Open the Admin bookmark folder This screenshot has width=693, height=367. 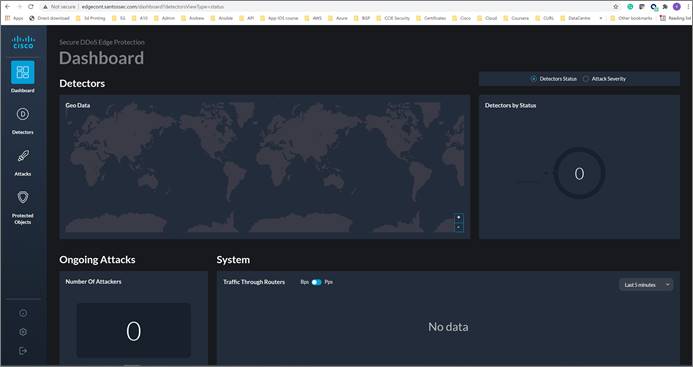[164, 18]
